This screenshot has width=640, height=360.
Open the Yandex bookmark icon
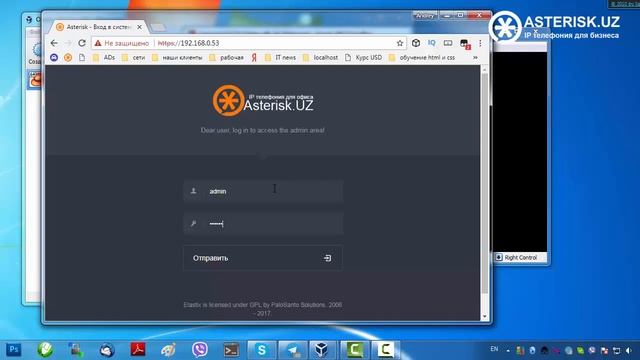pyautogui.click(x=254, y=58)
